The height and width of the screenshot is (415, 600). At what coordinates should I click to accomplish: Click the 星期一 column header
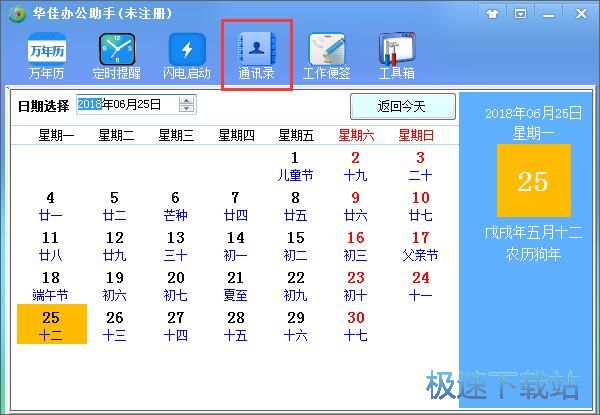(56, 135)
